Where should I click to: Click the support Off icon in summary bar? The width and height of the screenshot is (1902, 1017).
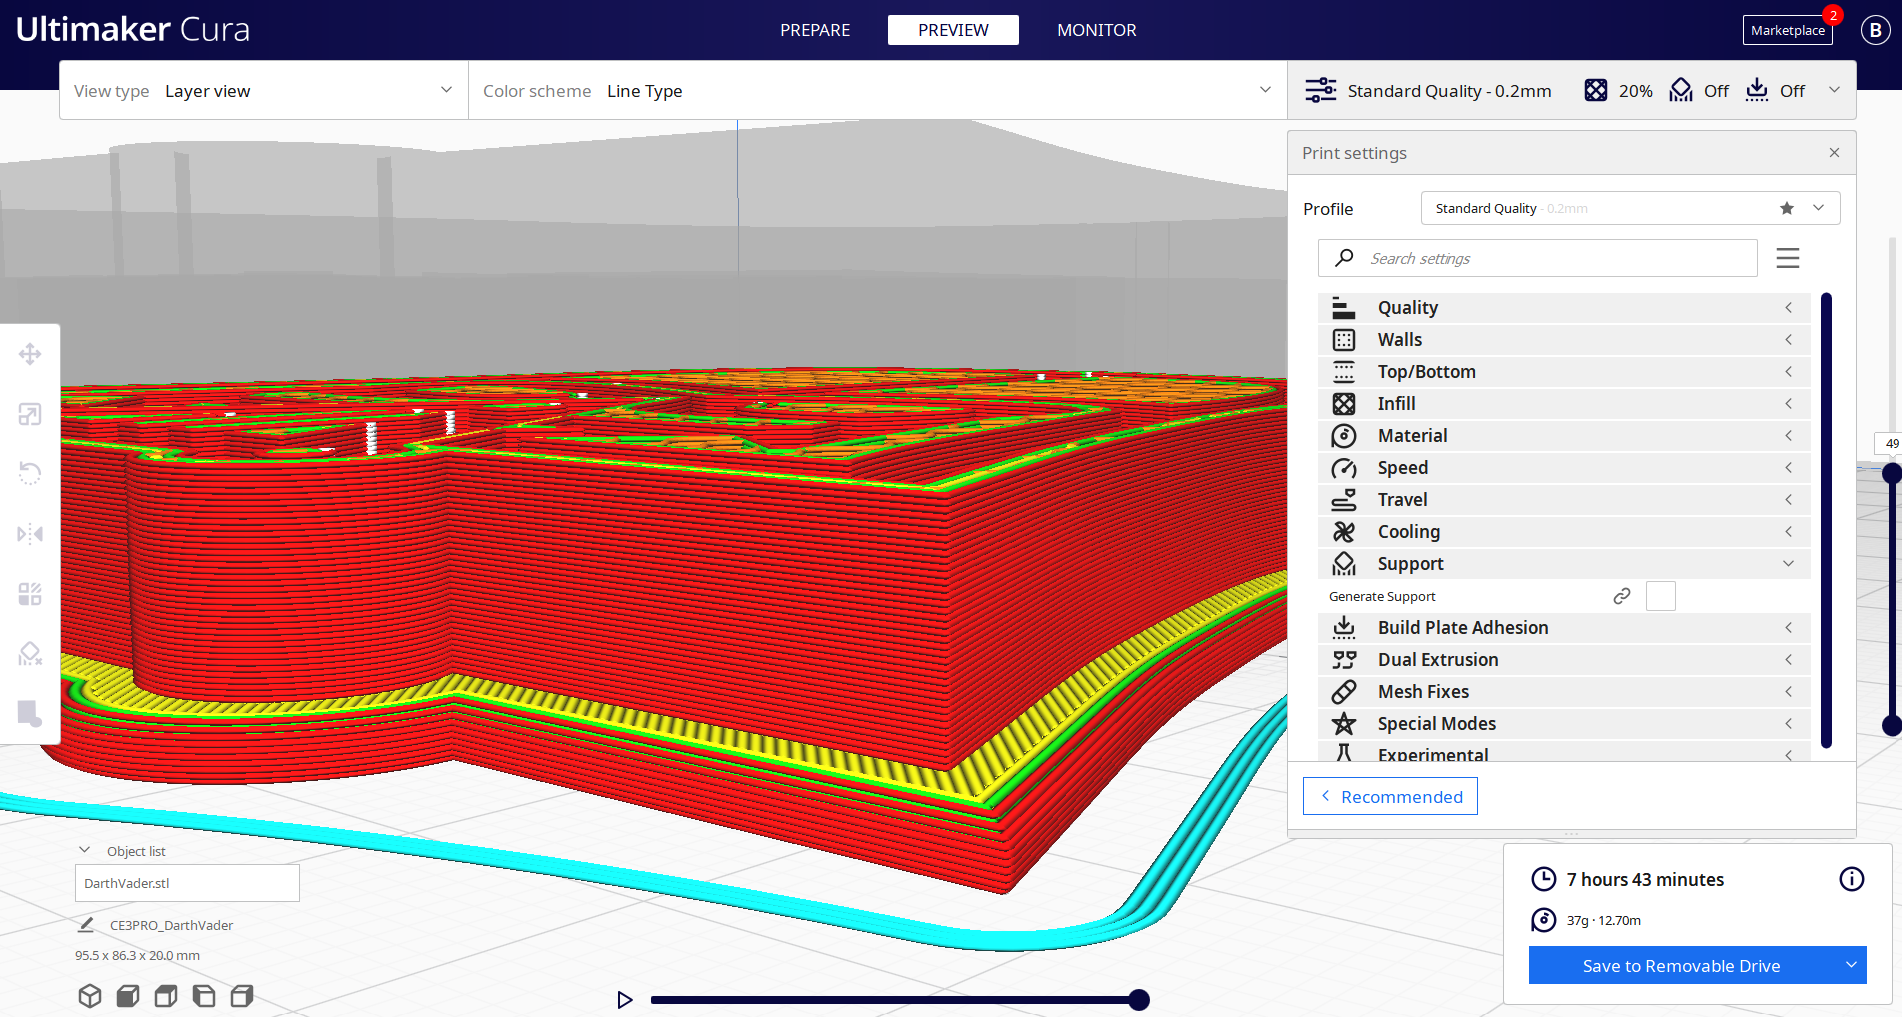(x=1681, y=91)
